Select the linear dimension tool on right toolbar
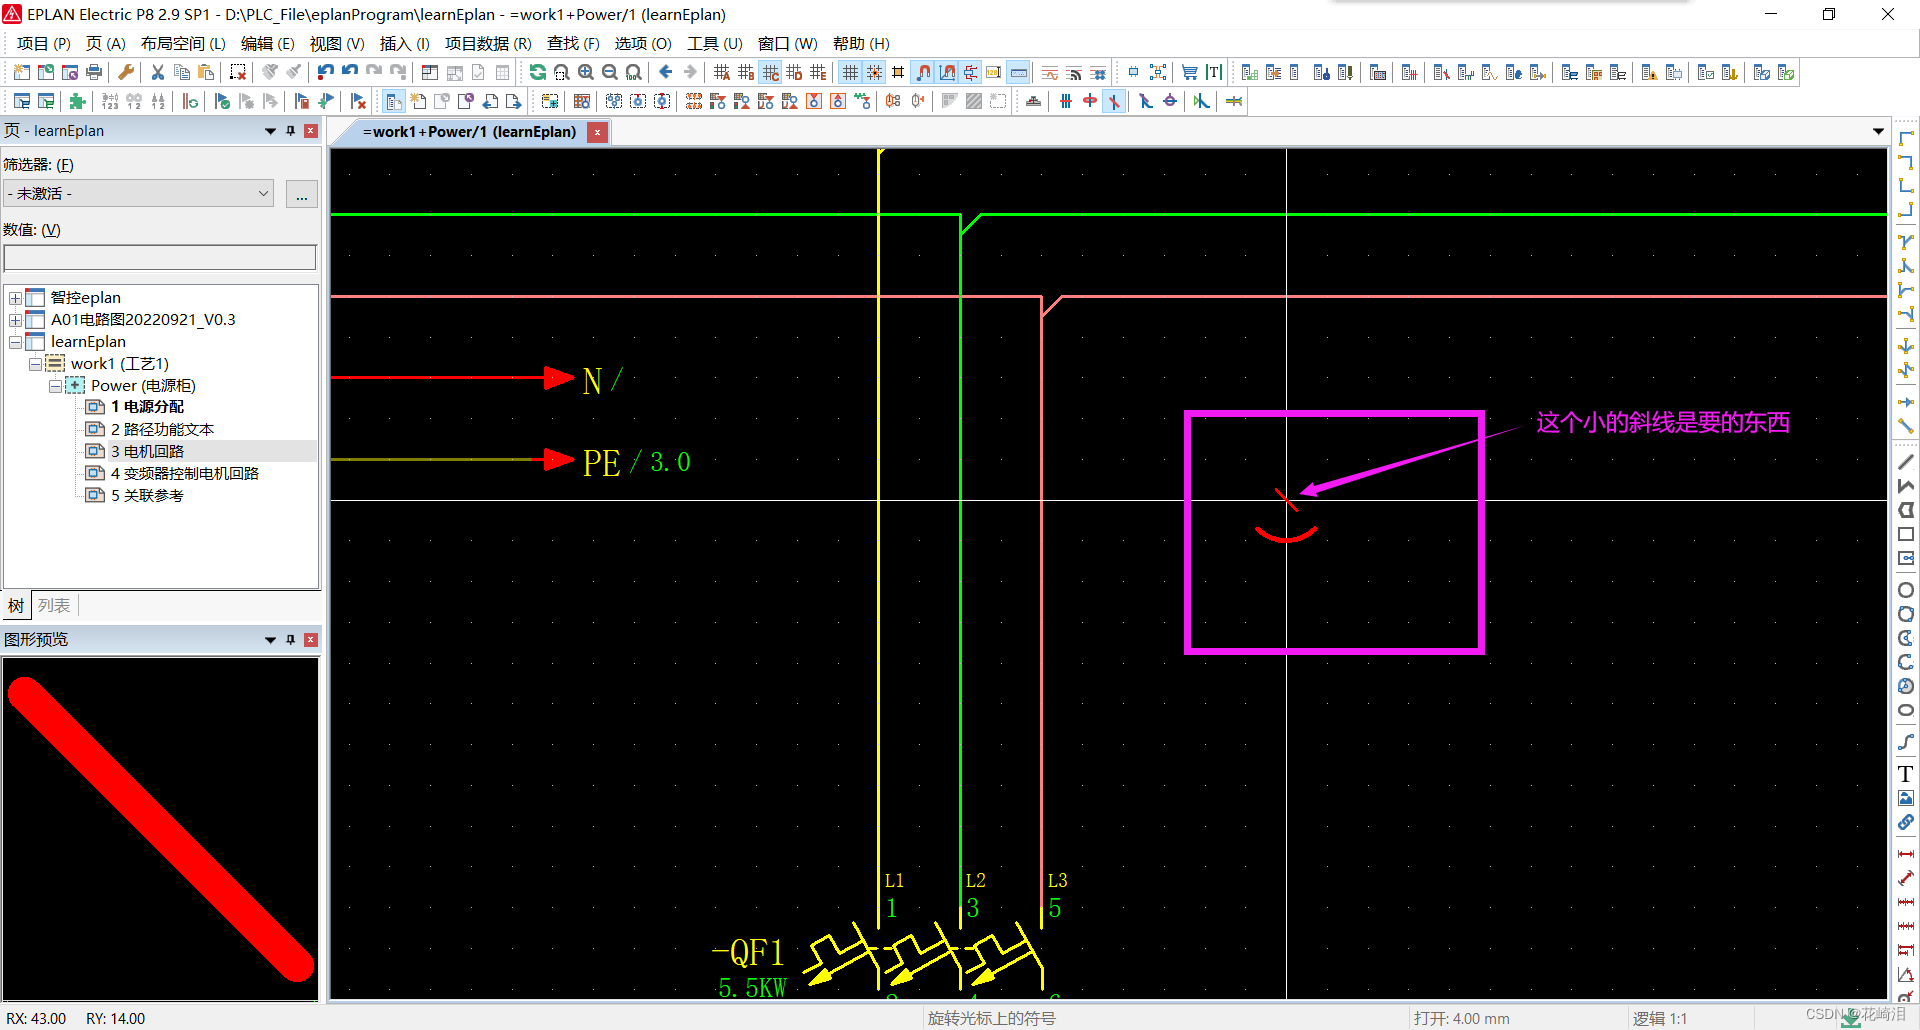 pos(1906,854)
